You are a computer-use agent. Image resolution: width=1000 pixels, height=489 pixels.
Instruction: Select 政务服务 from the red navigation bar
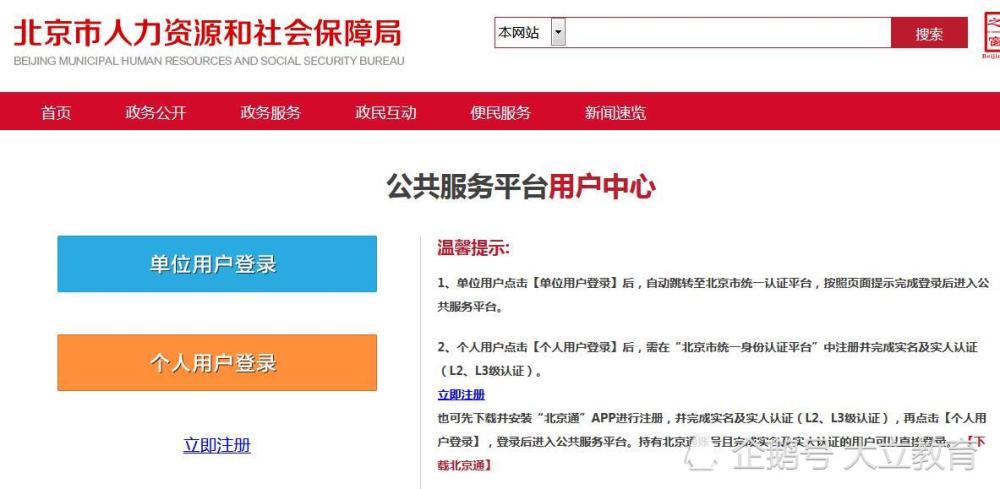point(270,112)
